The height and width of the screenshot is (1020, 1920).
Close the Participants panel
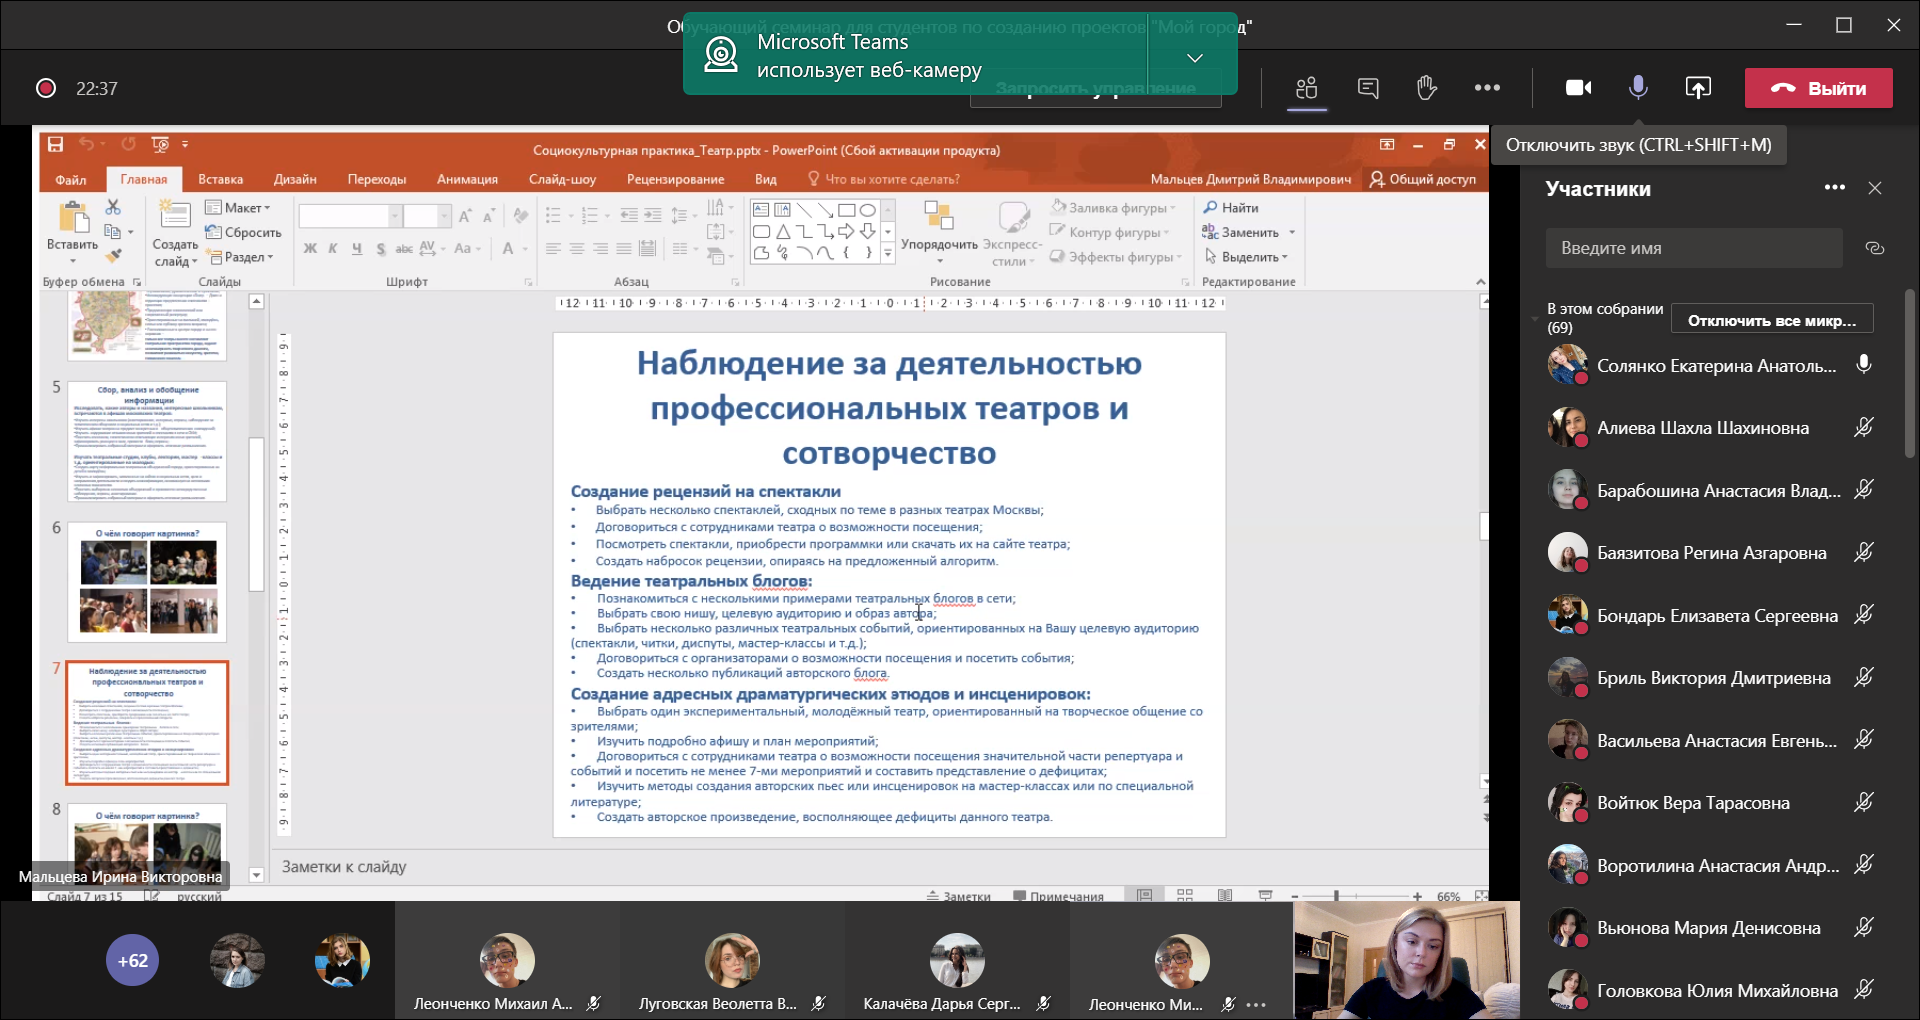point(1875,188)
